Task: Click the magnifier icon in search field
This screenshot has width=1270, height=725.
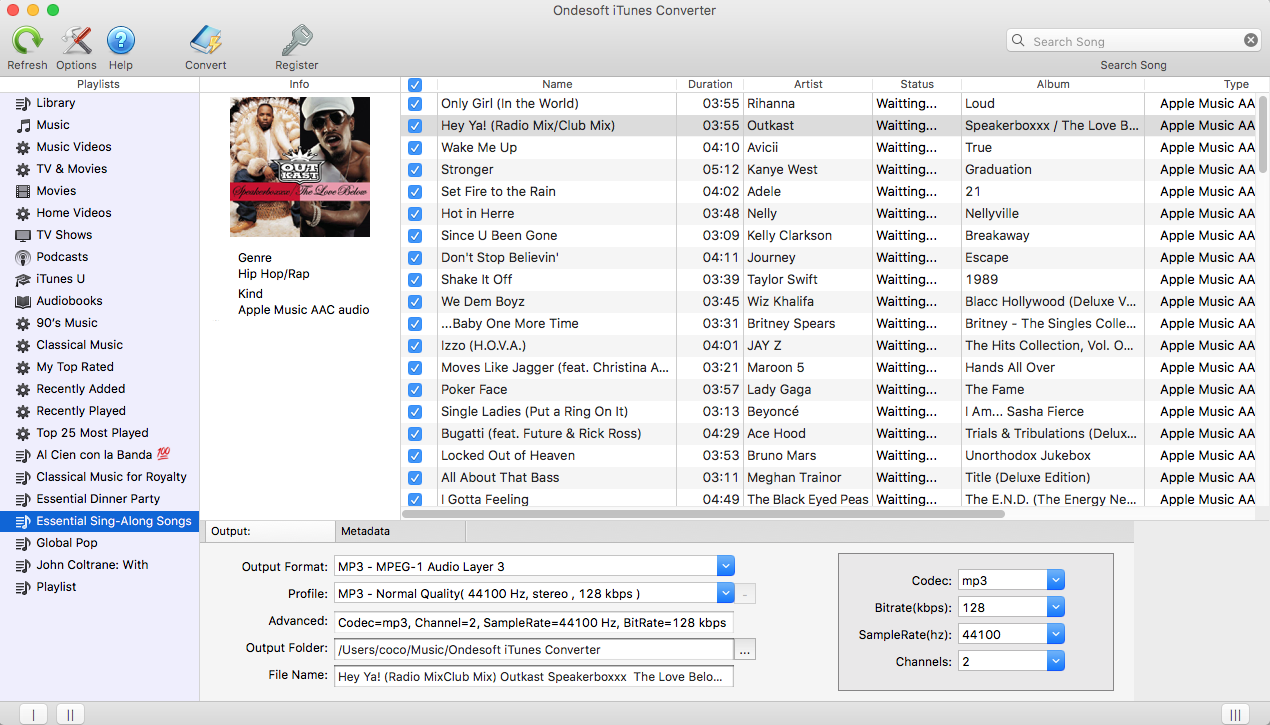Action: pos(1018,41)
